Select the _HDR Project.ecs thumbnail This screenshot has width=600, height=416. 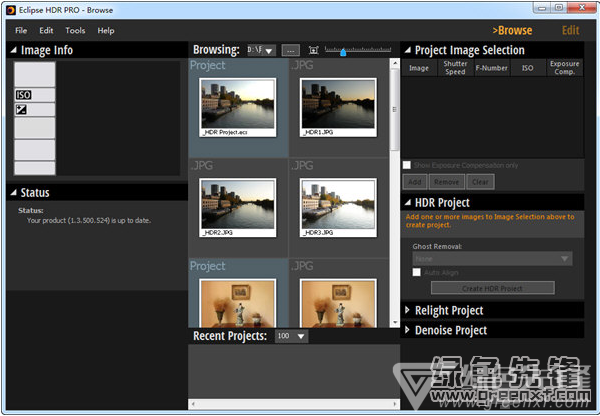[x=238, y=108]
